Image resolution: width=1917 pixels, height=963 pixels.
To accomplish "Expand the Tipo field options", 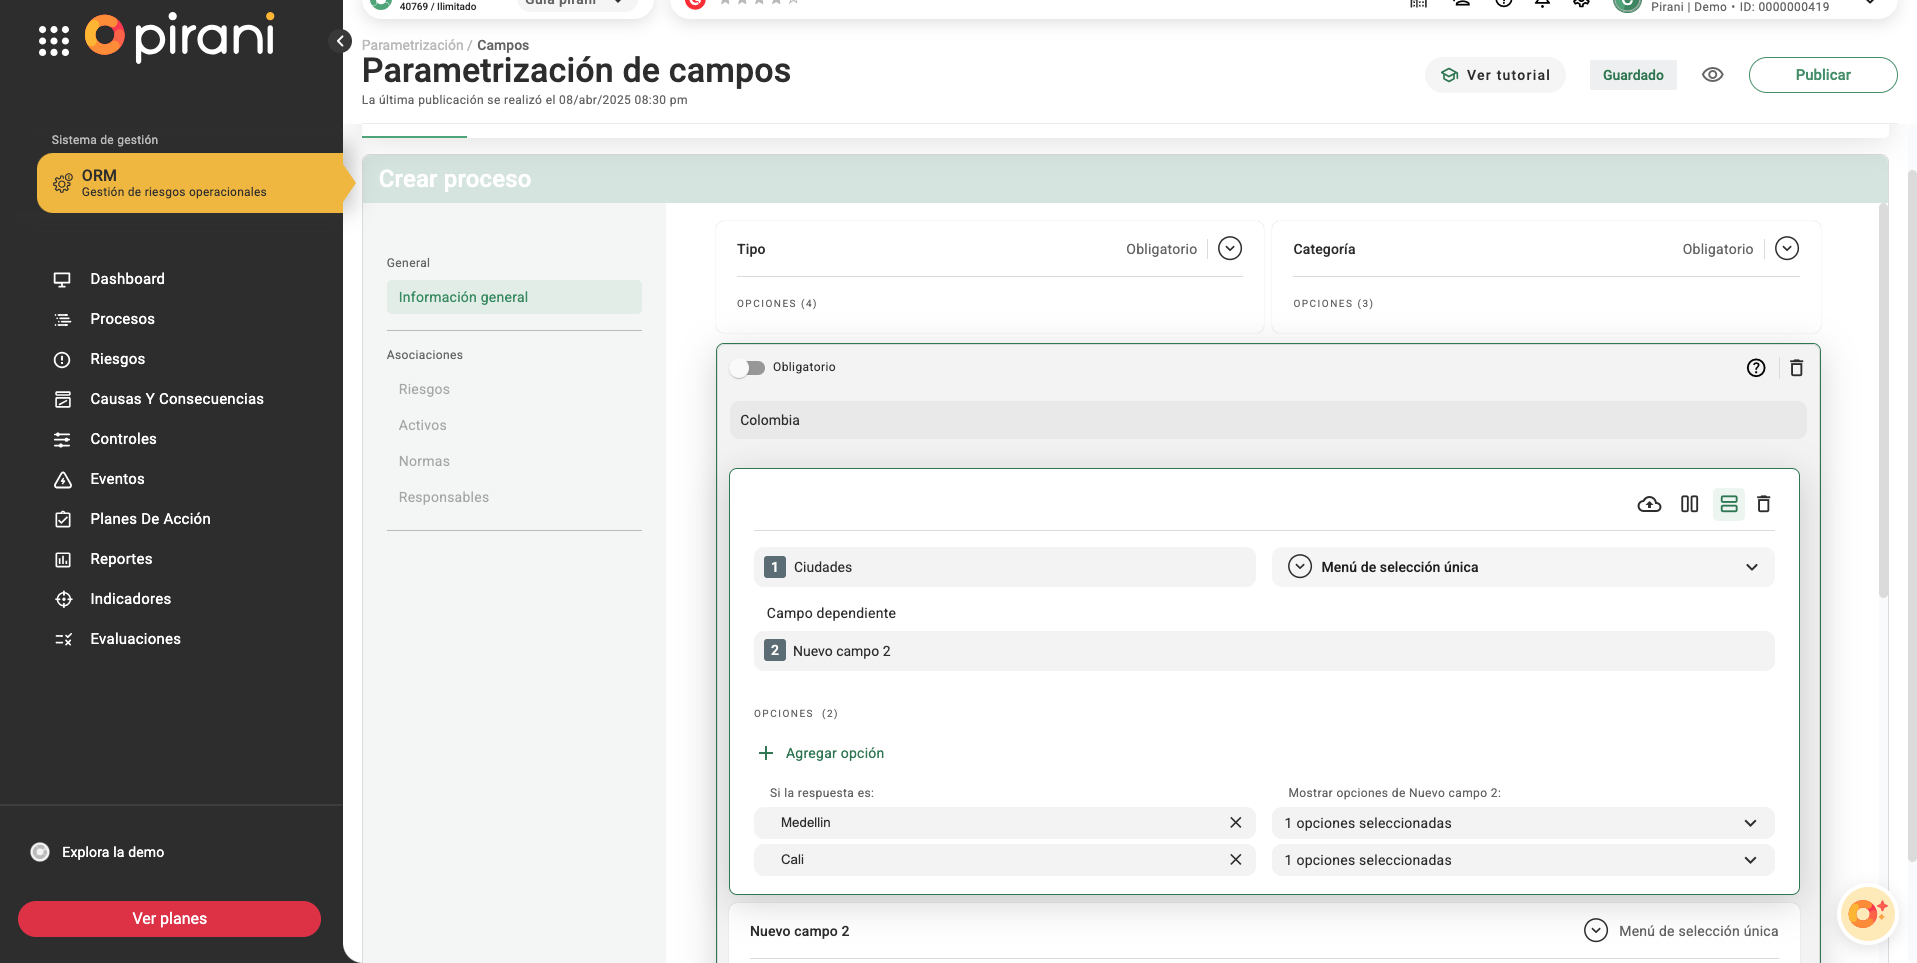I will pos(1230,249).
